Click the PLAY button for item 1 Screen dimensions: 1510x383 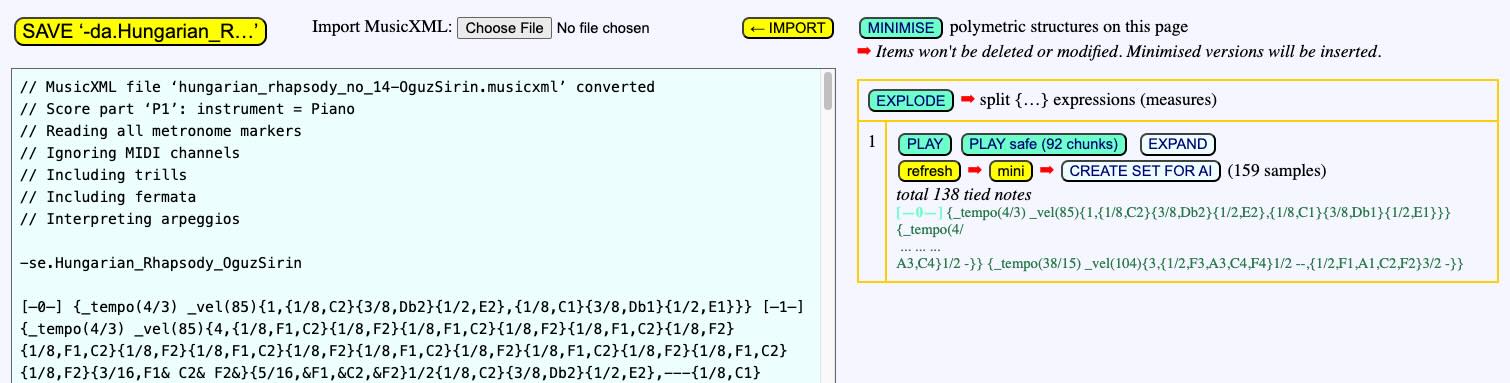click(925, 144)
